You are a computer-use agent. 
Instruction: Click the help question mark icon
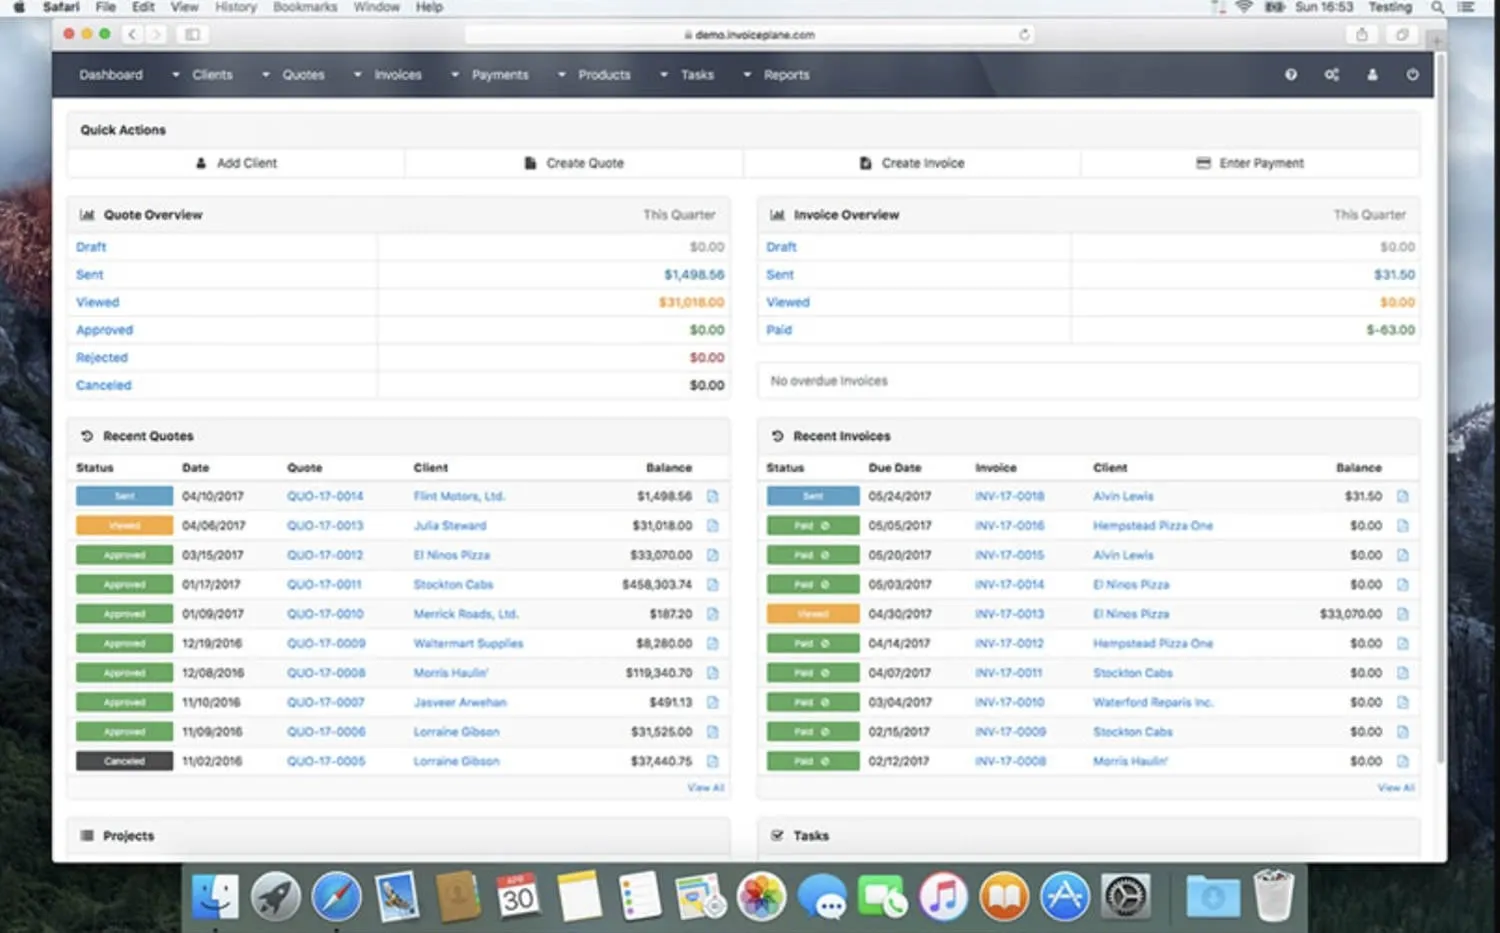[x=1291, y=75]
